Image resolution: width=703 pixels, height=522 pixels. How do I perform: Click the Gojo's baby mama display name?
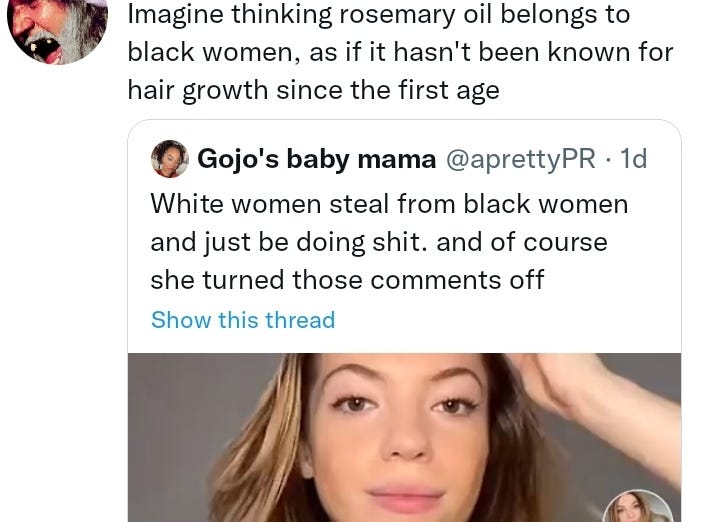point(317,159)
